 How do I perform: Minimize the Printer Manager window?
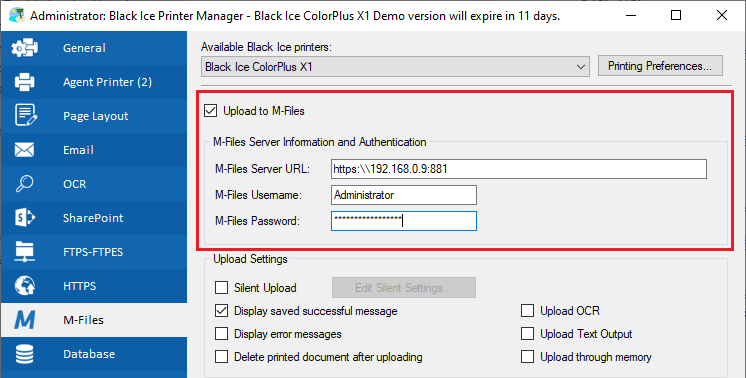(x=631, y=16)
